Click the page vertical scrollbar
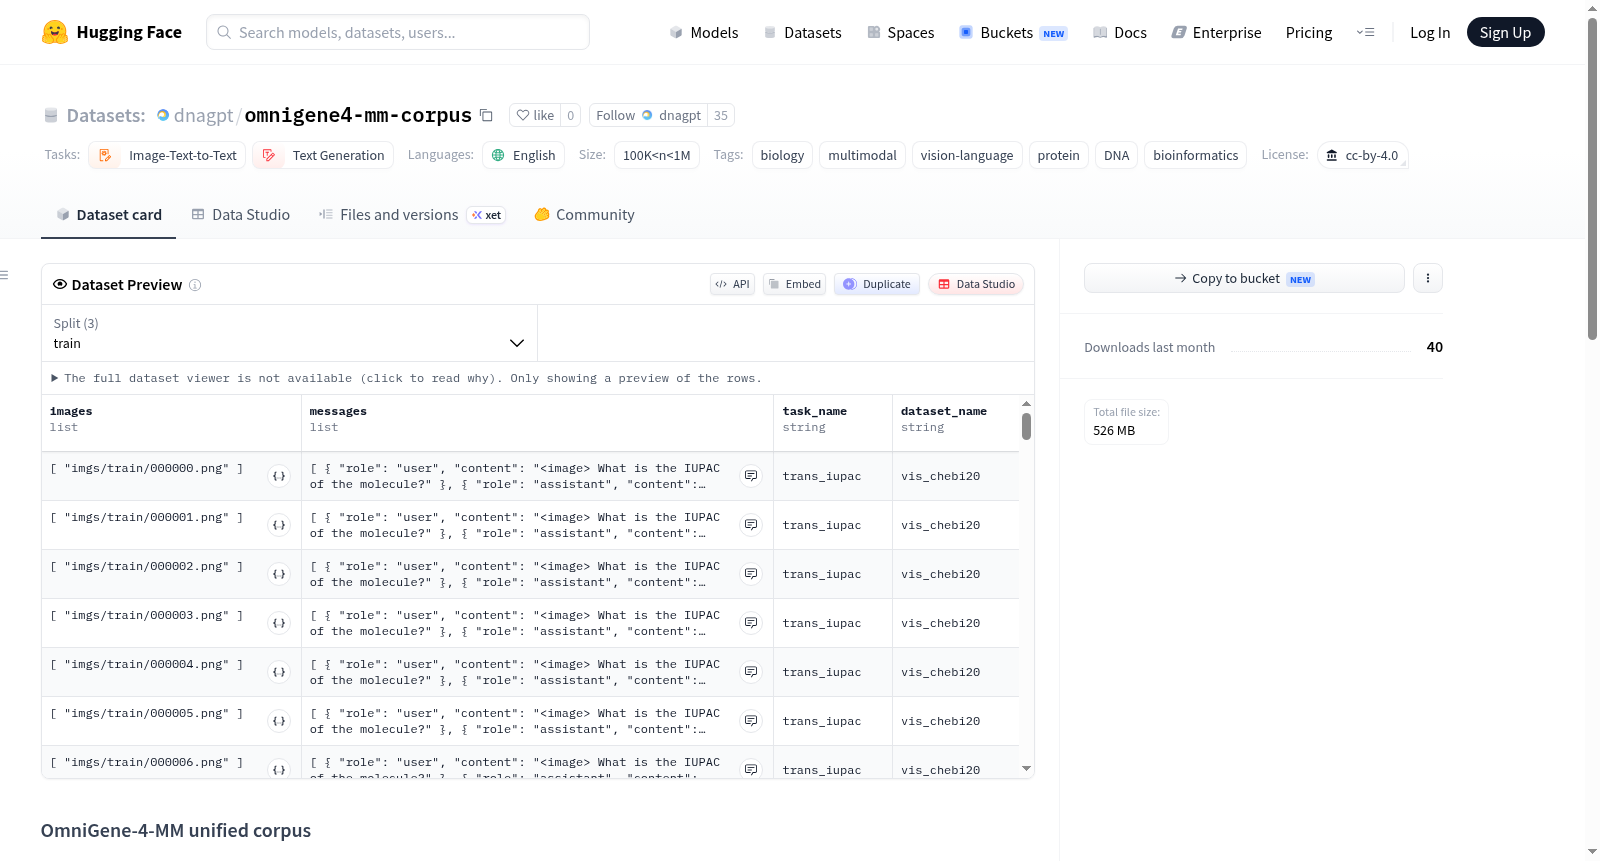Image resolution: width=1600 pixels, height=861 pixels. pyautogui.click(x=1592, y=180)
